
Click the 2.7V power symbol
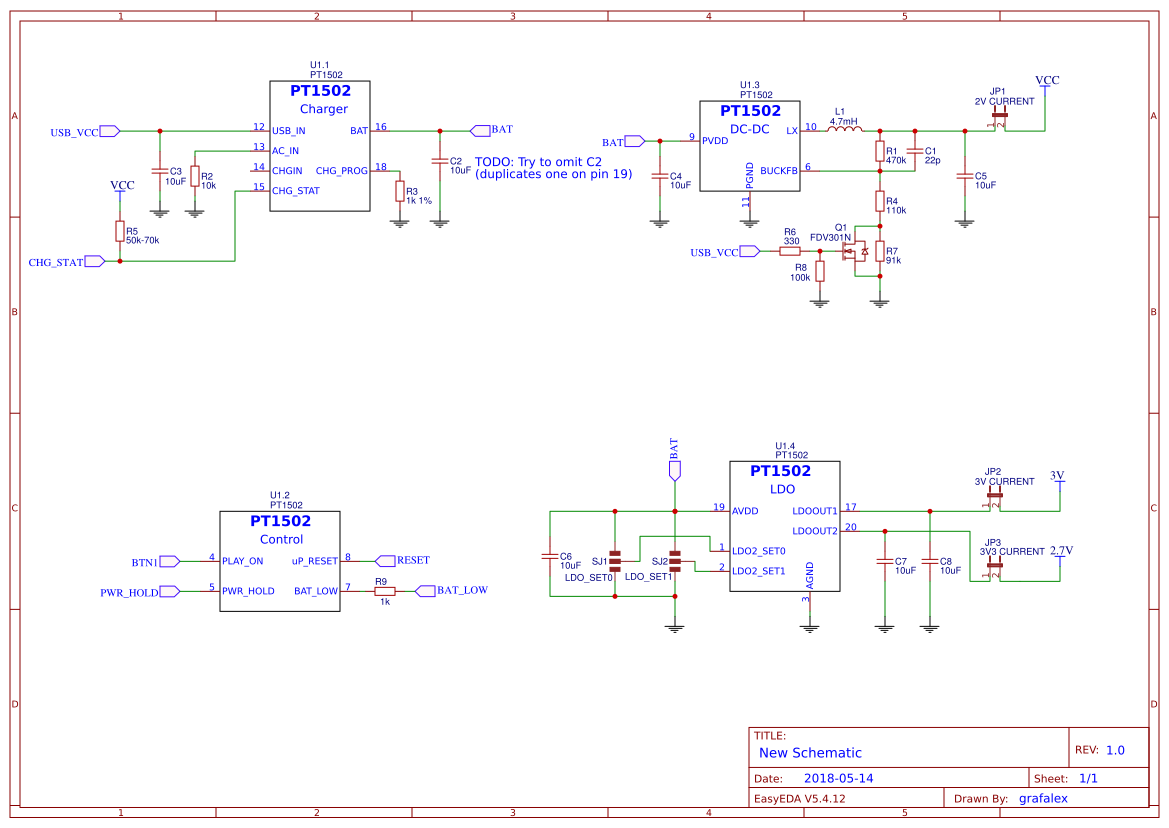[x=1061, y=554]
